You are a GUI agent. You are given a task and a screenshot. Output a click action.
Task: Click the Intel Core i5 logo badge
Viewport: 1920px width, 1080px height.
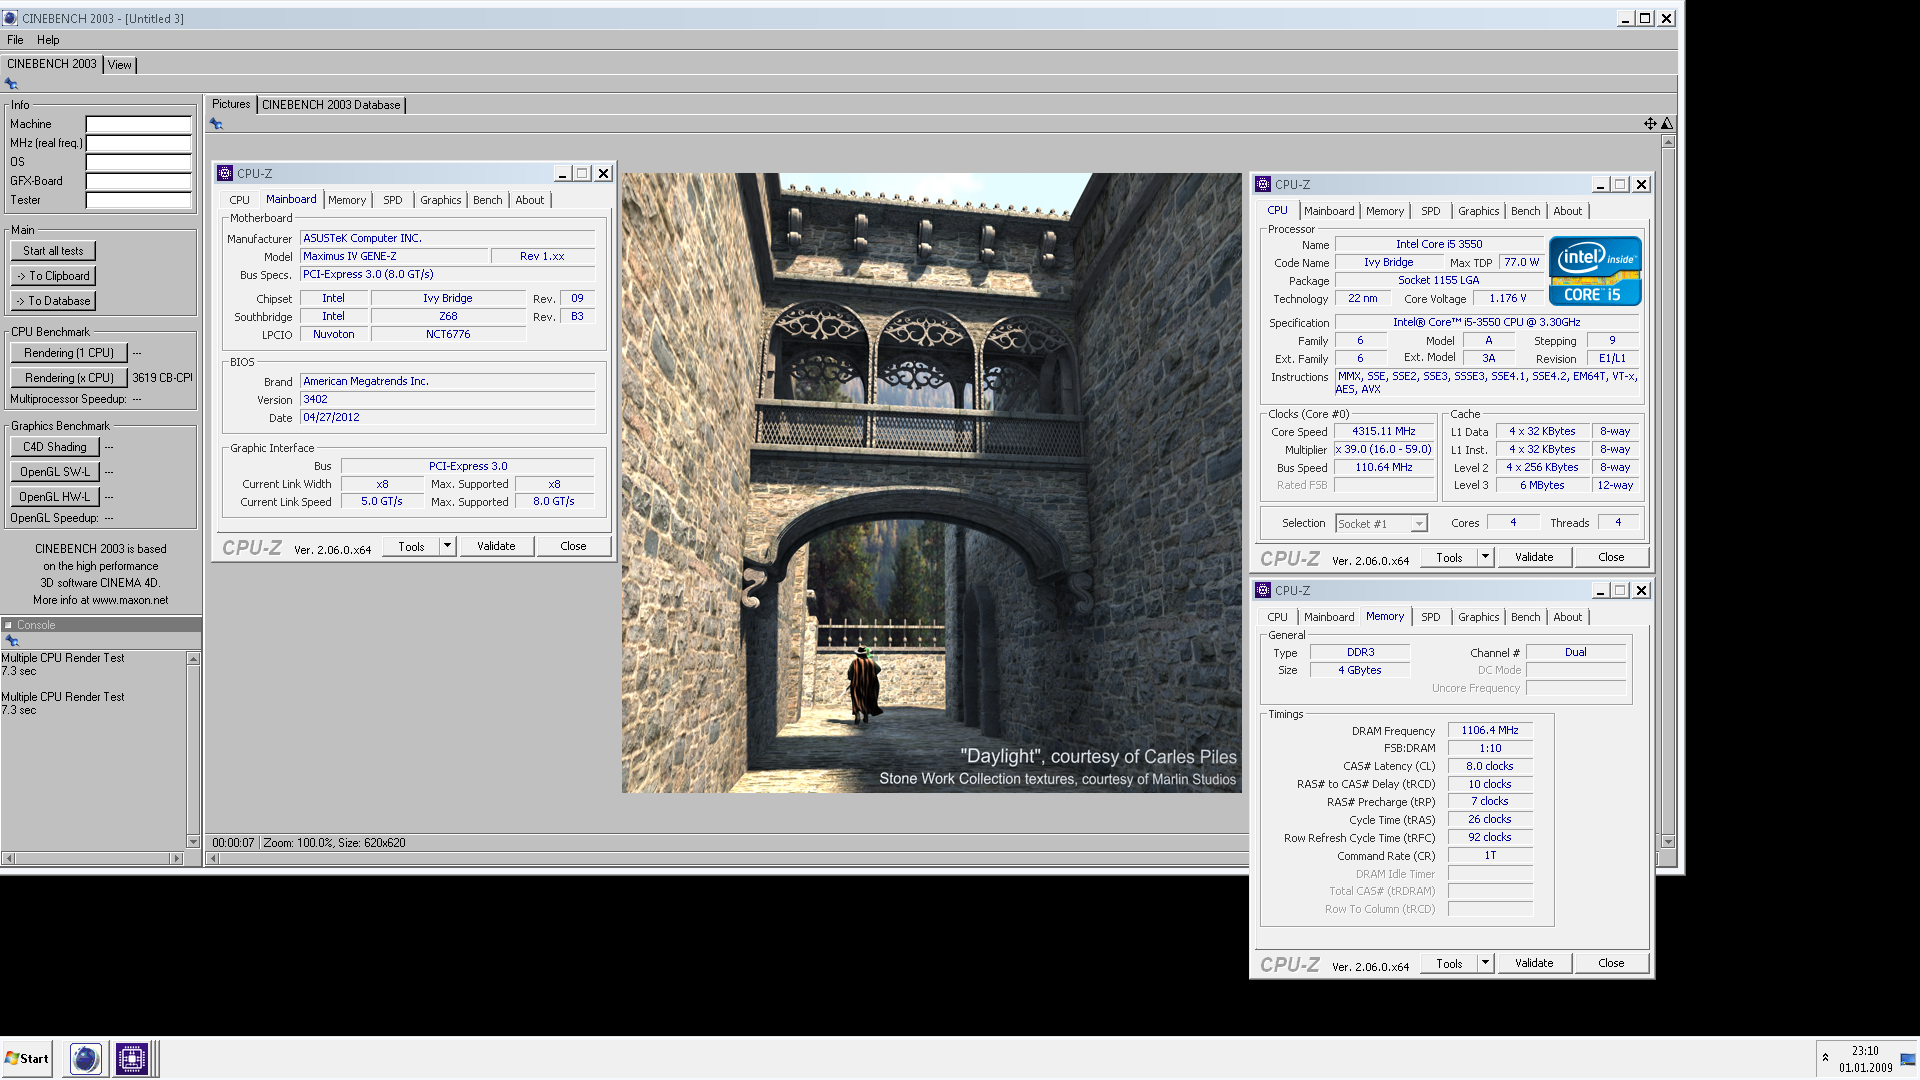click(x=1595, y=271)
